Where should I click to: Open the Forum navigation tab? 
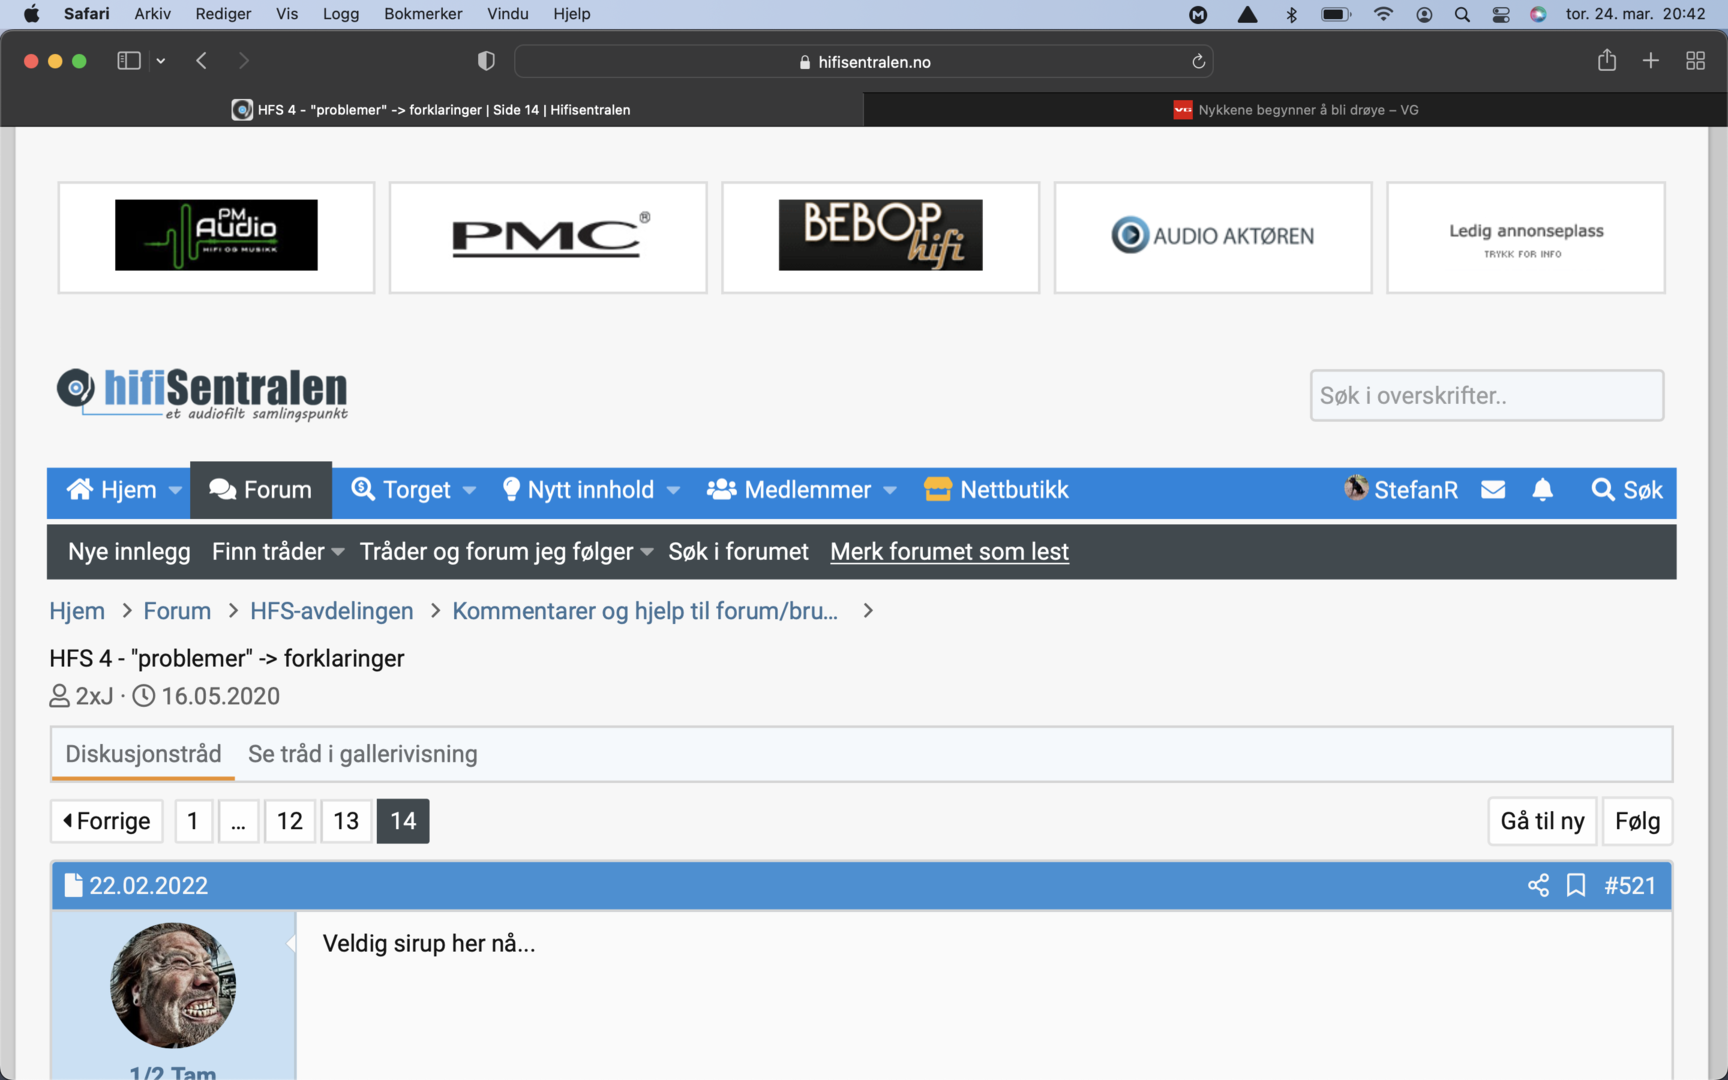point(261,490)
